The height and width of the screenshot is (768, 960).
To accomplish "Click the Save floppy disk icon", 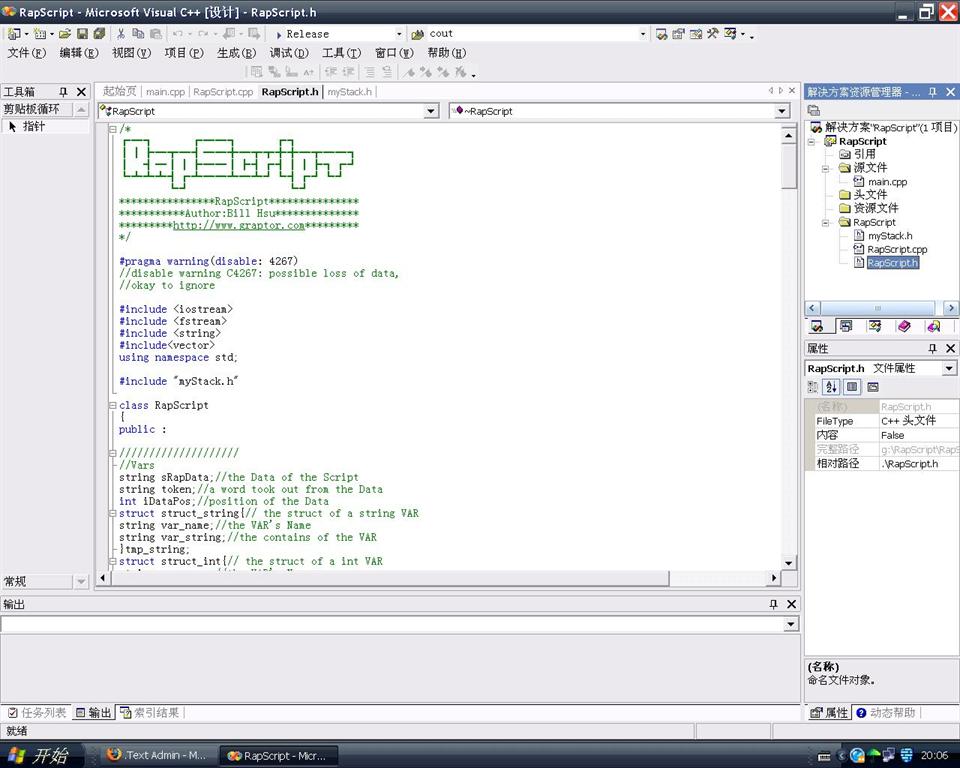I will click(x=82, y=34).
